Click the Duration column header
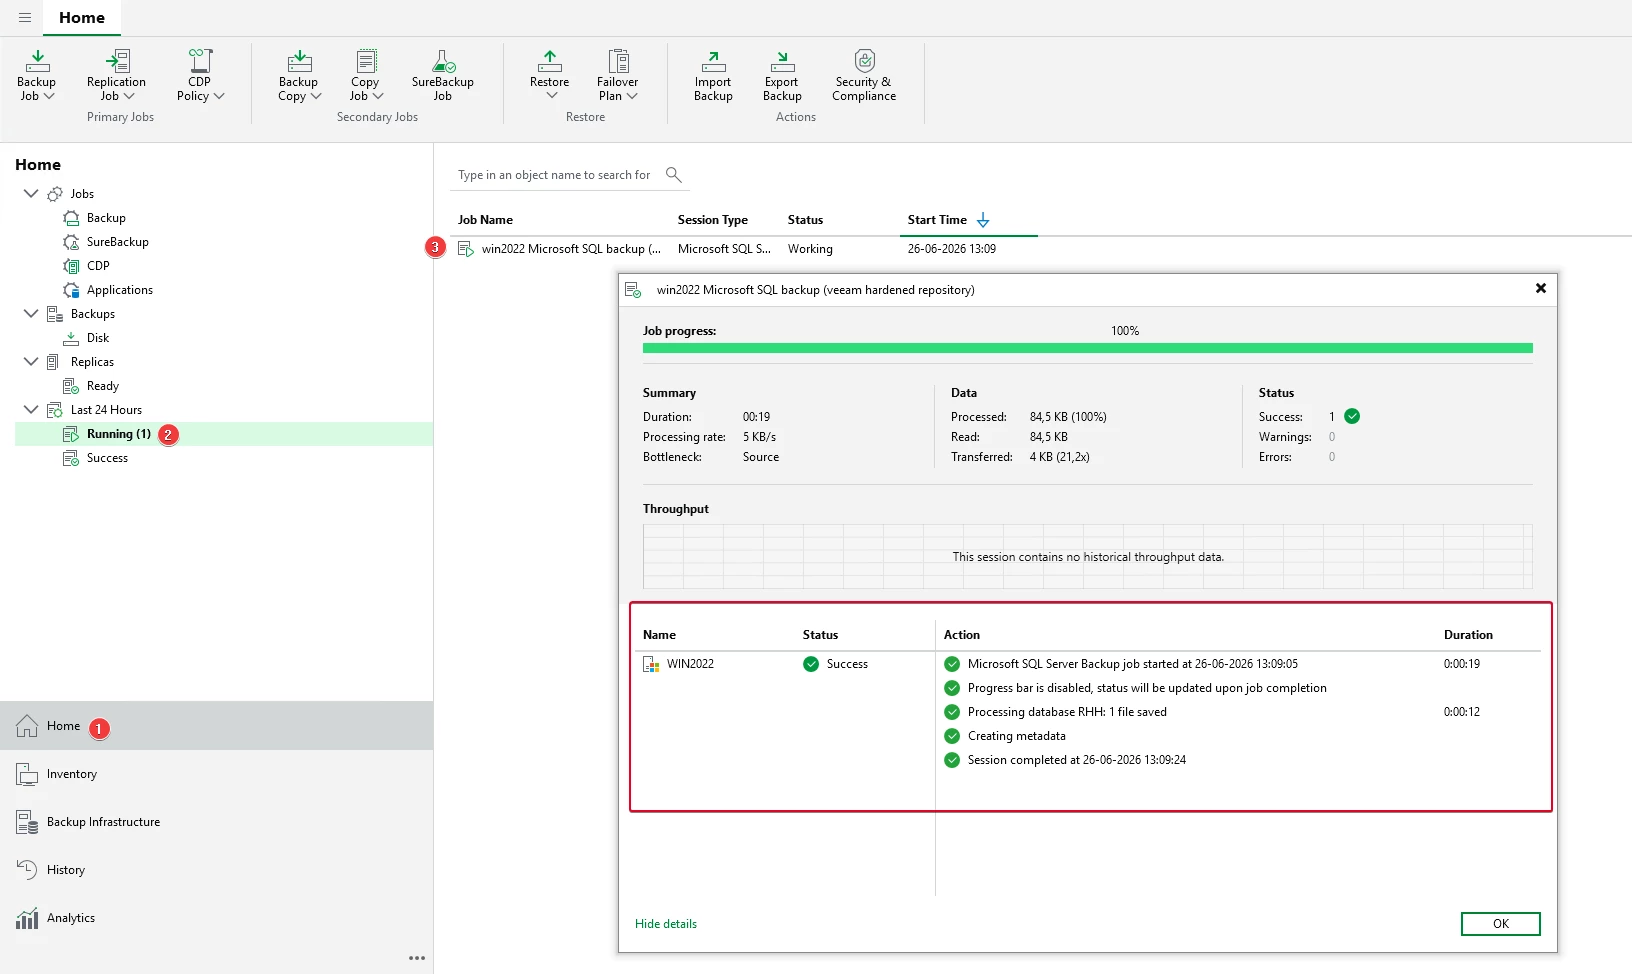The width and height of the screenshot is (1632, 974). [1468, 635]
